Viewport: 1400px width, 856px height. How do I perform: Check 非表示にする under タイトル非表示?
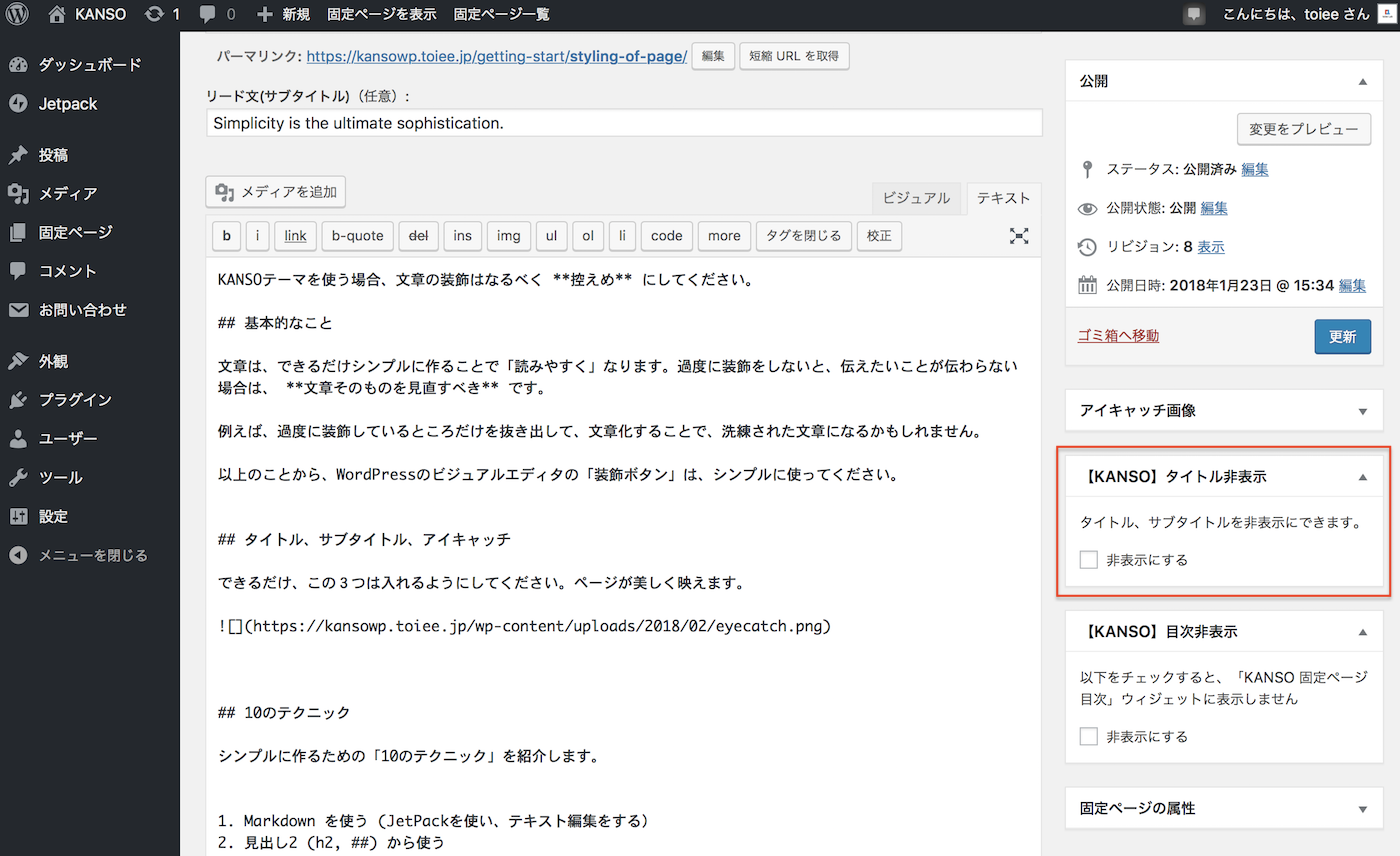(x=1089, y=560)
